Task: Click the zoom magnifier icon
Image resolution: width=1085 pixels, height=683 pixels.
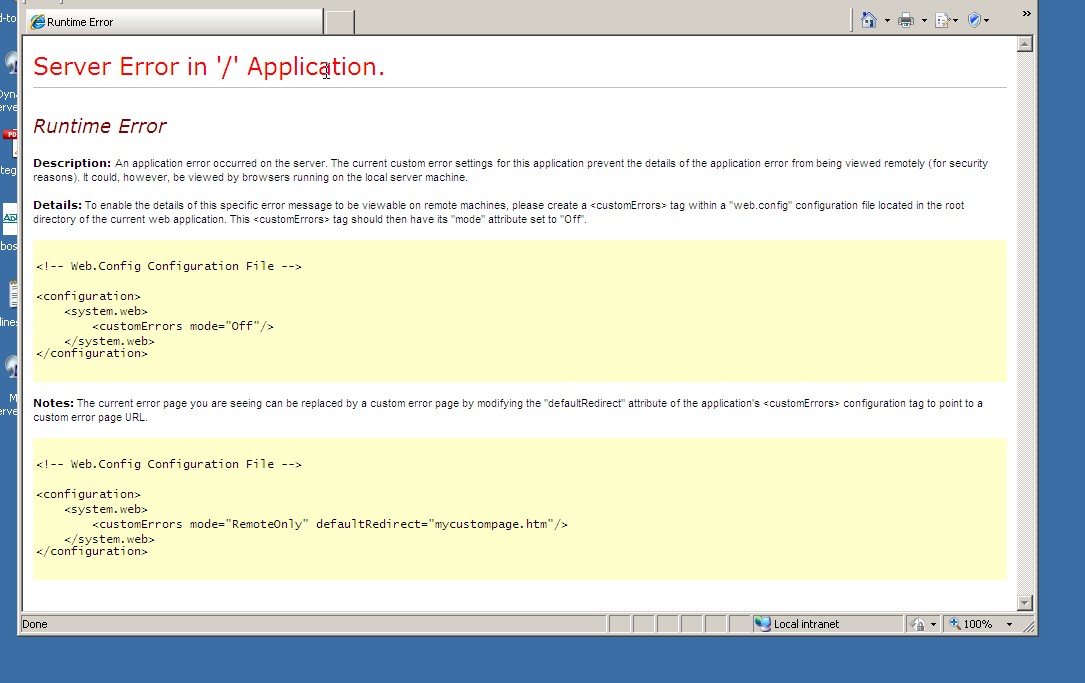Action: pyautogui.click(x=954, y=623)
